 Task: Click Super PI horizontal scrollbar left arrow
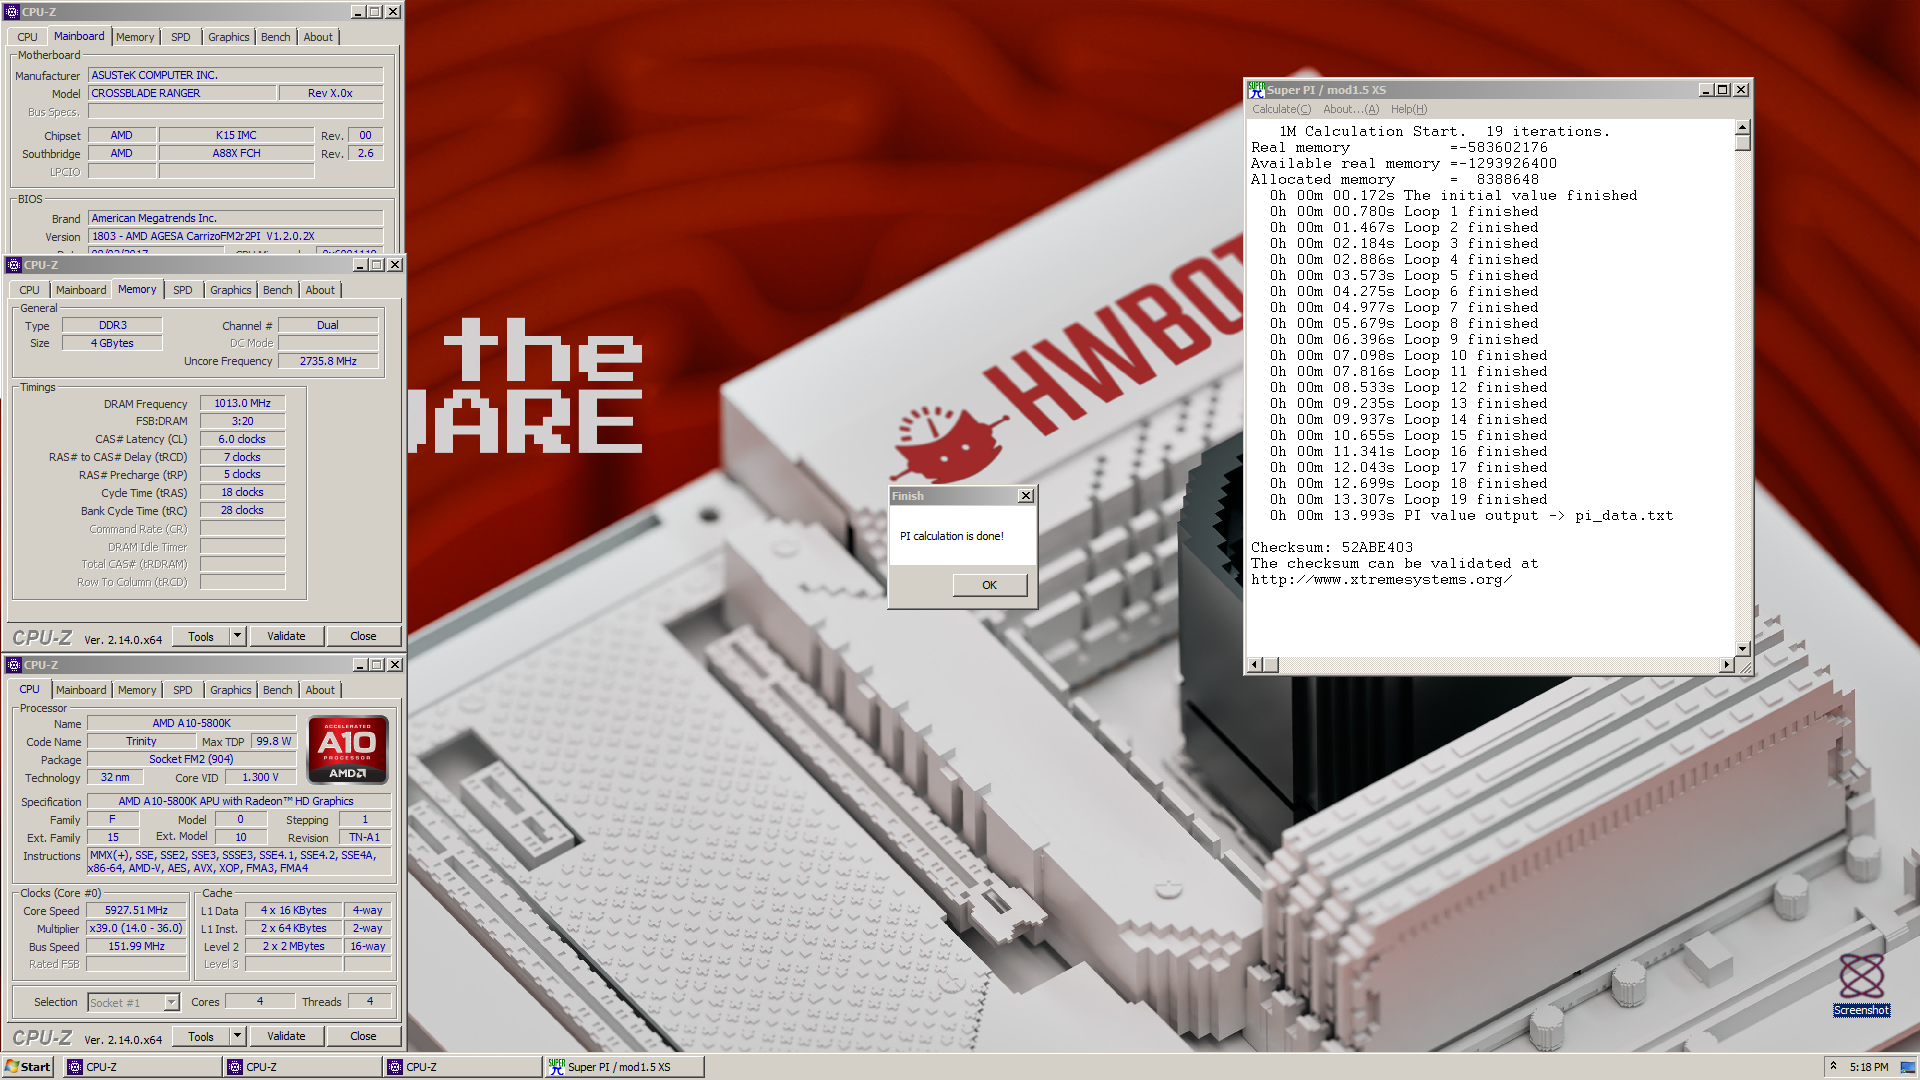[x=1255, y=665]
